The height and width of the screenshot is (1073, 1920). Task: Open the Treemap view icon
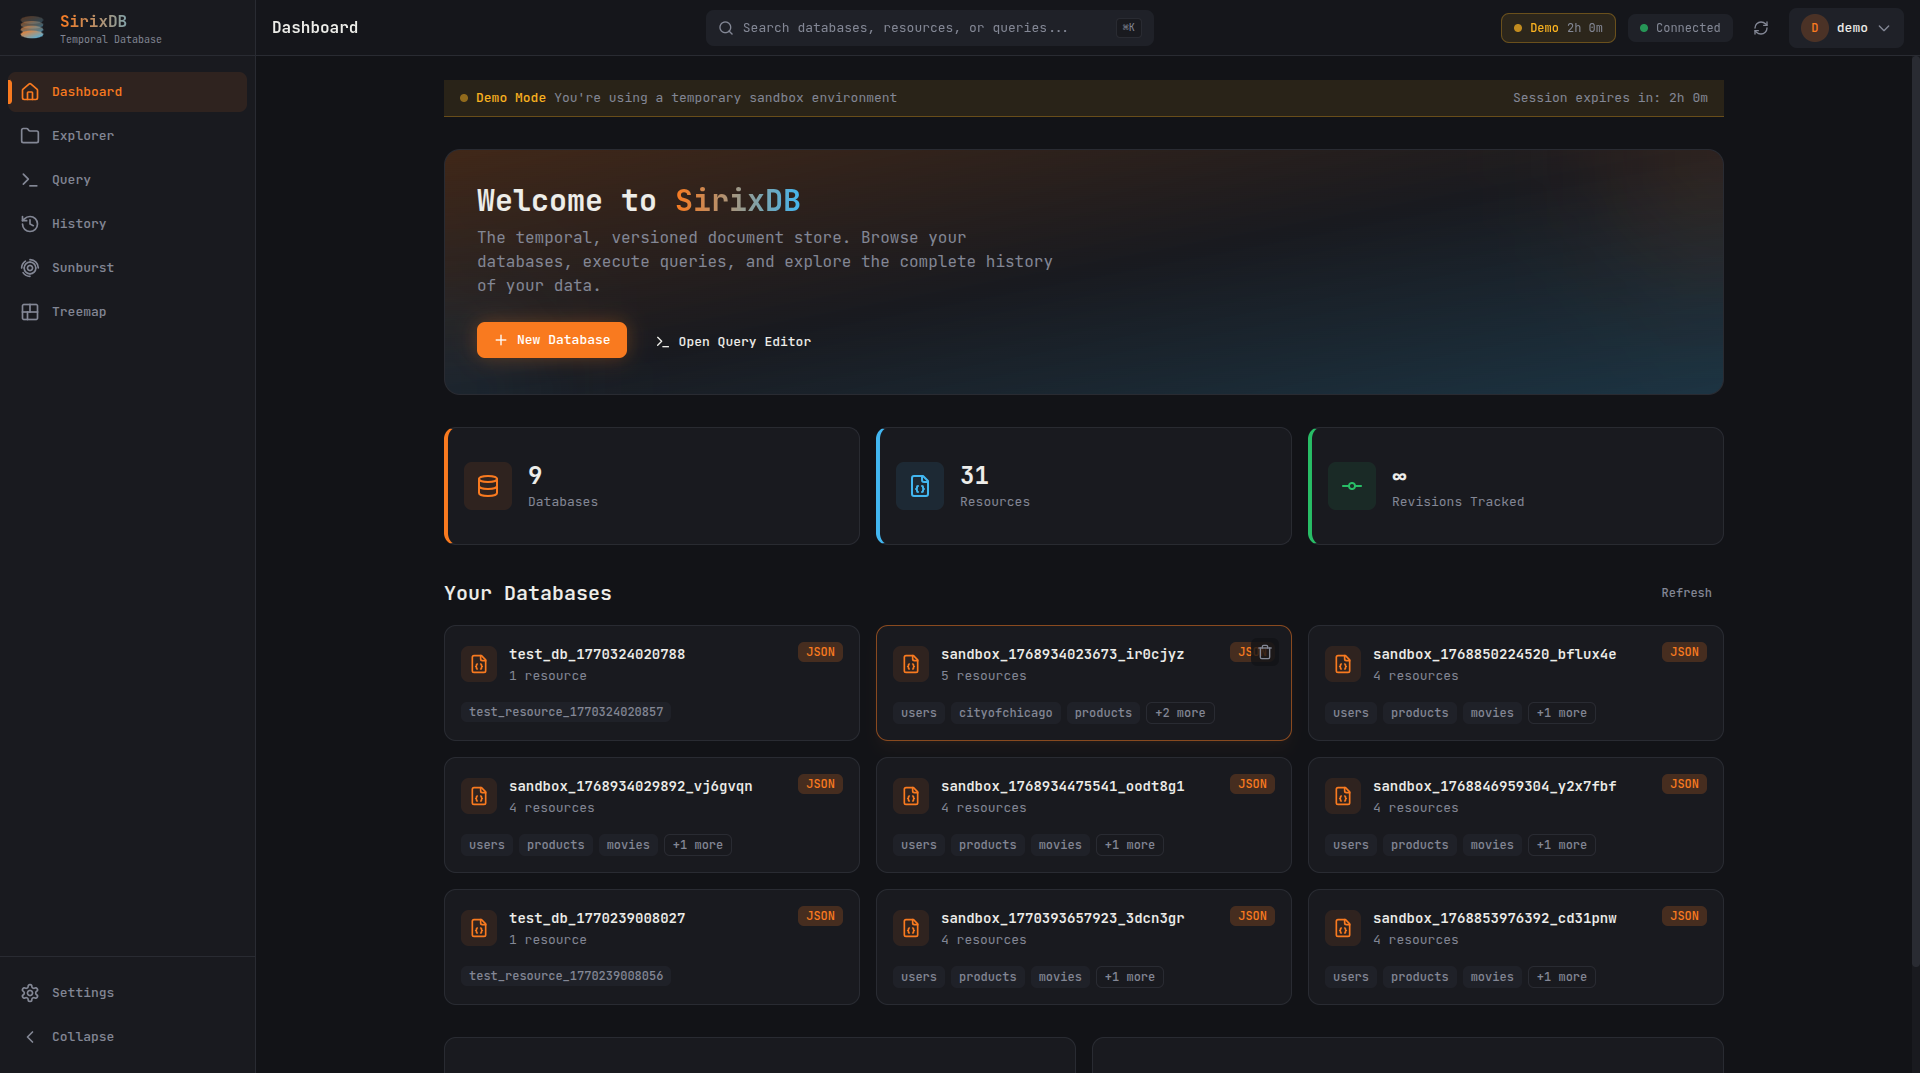click(30, 311)
